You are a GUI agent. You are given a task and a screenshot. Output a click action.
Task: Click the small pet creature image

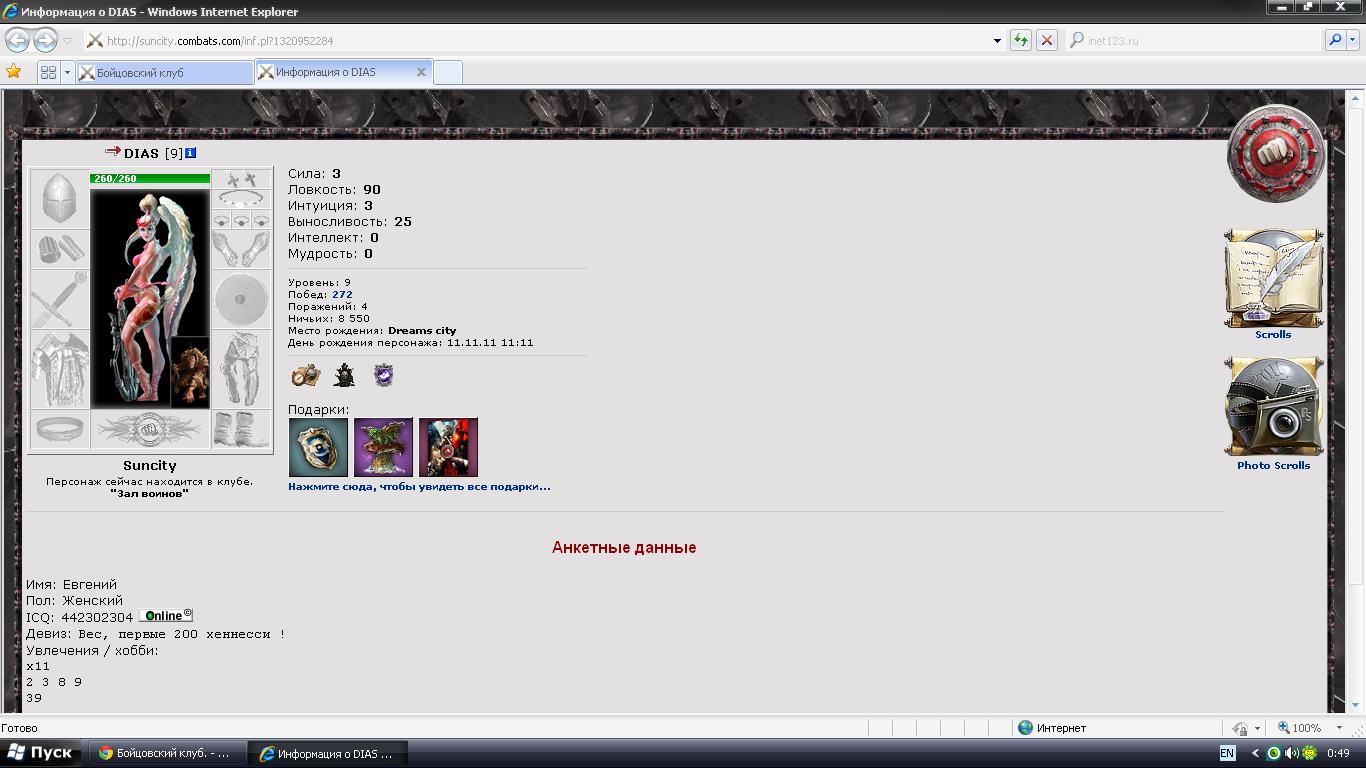pos(189,372)
